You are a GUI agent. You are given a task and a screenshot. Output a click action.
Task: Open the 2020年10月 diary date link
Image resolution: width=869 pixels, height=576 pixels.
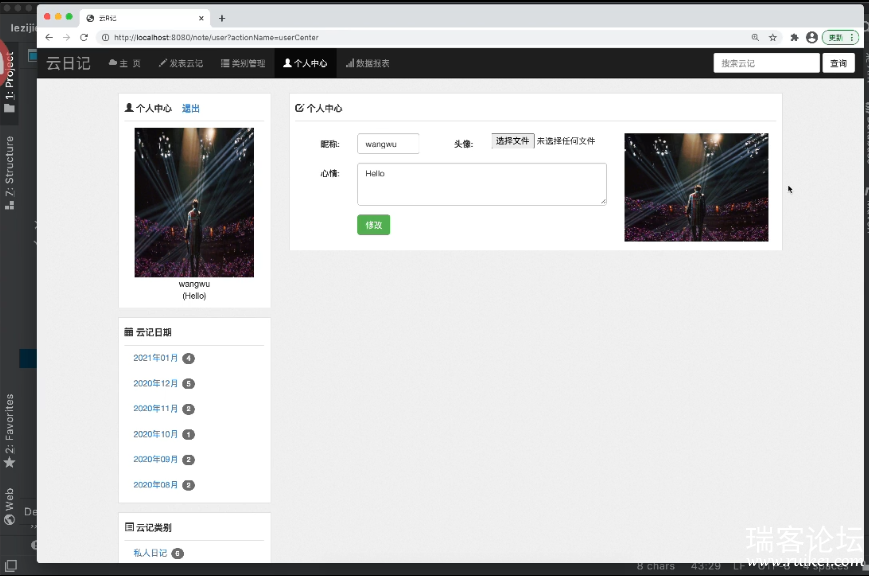coord(156,434)
